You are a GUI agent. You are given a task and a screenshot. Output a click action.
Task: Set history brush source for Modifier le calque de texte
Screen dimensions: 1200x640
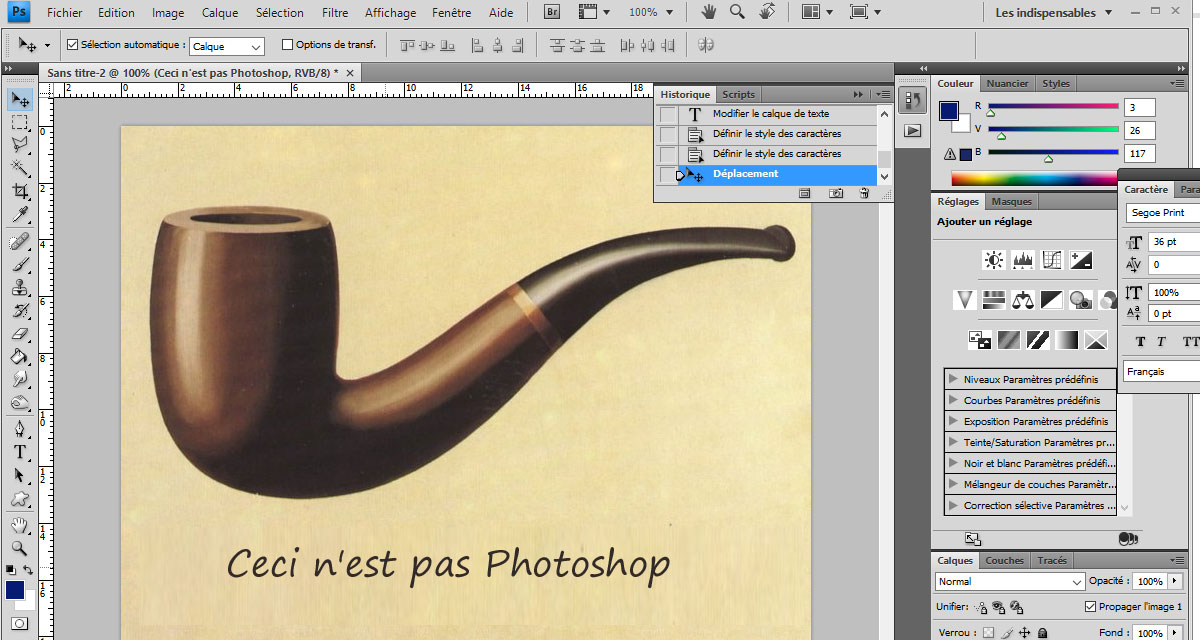pos(668,114)
